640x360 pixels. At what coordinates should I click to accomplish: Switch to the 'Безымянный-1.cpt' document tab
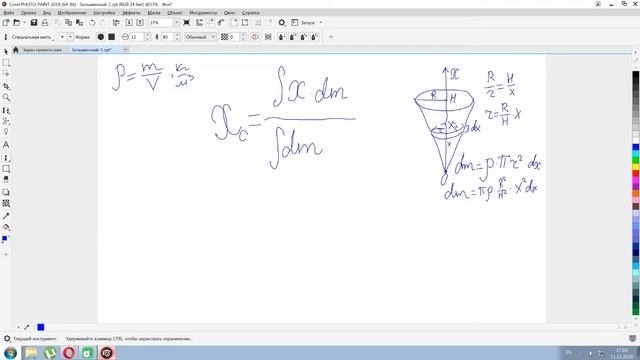(92, 50)
